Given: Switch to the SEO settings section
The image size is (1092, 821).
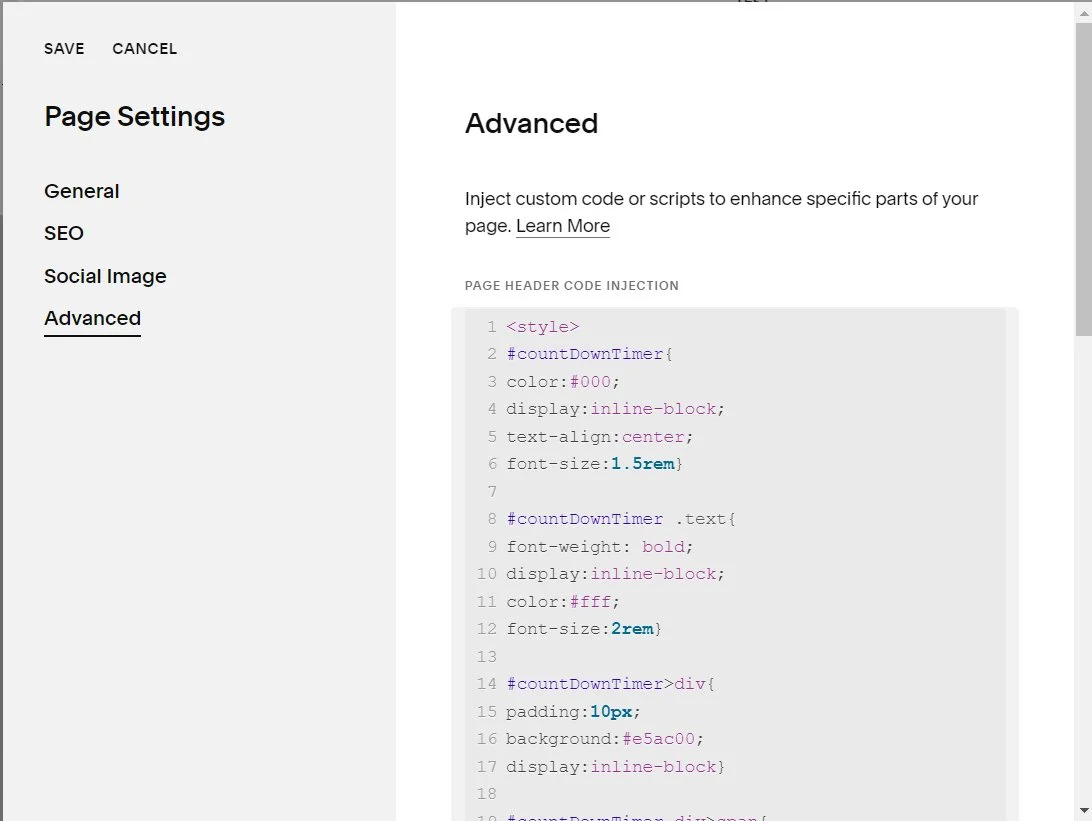Looking at the screenshot, I should (x=63, y=233).
